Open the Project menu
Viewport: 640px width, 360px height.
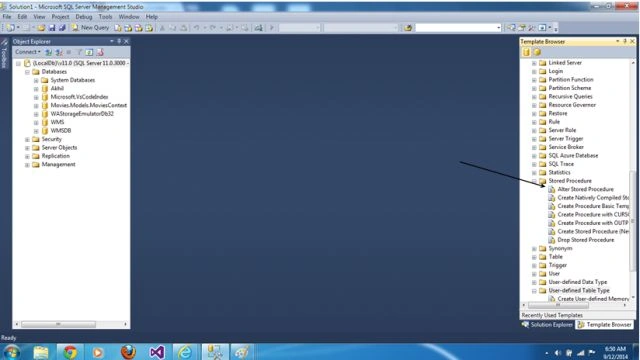[x=60, y=17]
